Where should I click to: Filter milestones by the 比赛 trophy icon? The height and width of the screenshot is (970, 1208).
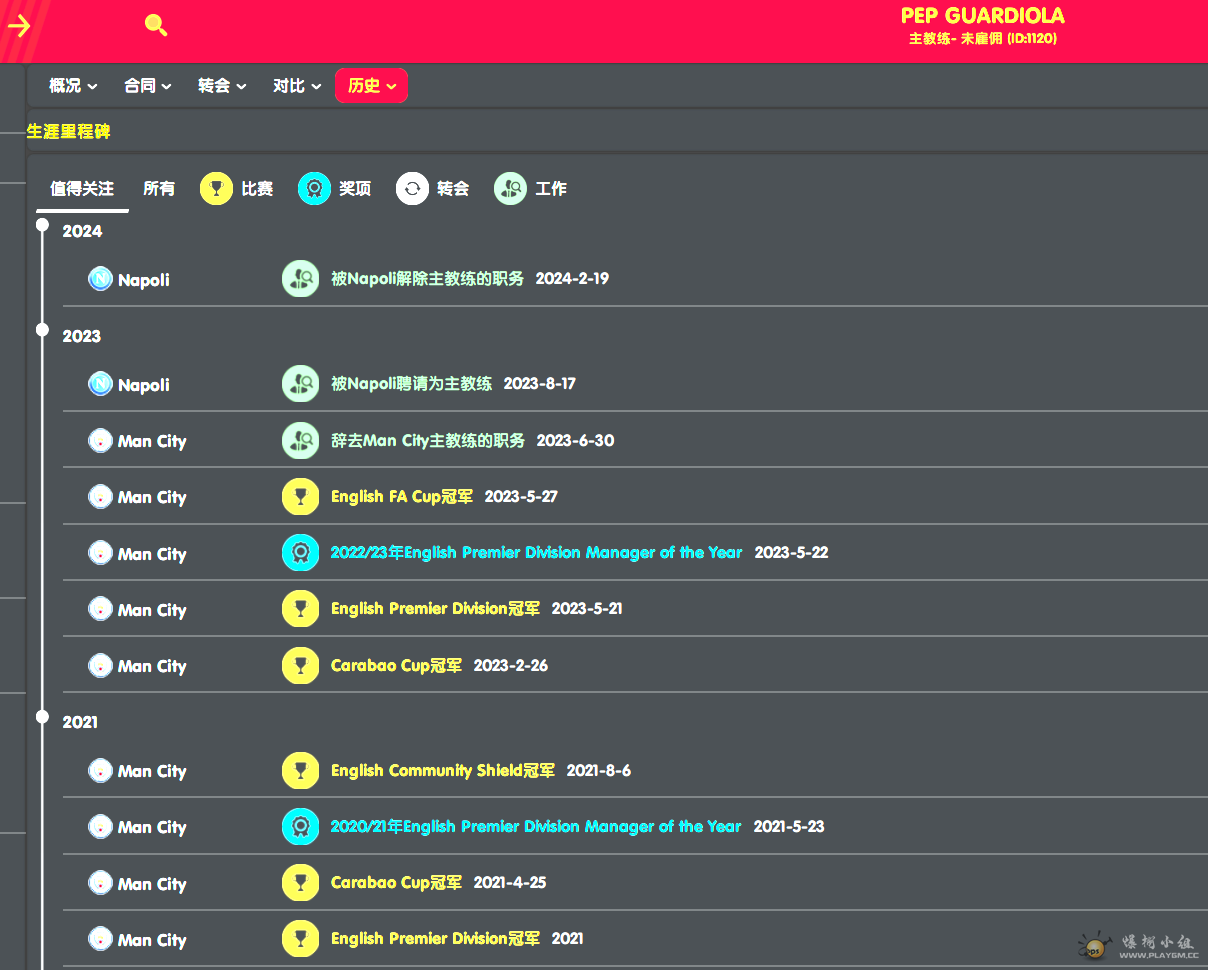pos(217,189)
